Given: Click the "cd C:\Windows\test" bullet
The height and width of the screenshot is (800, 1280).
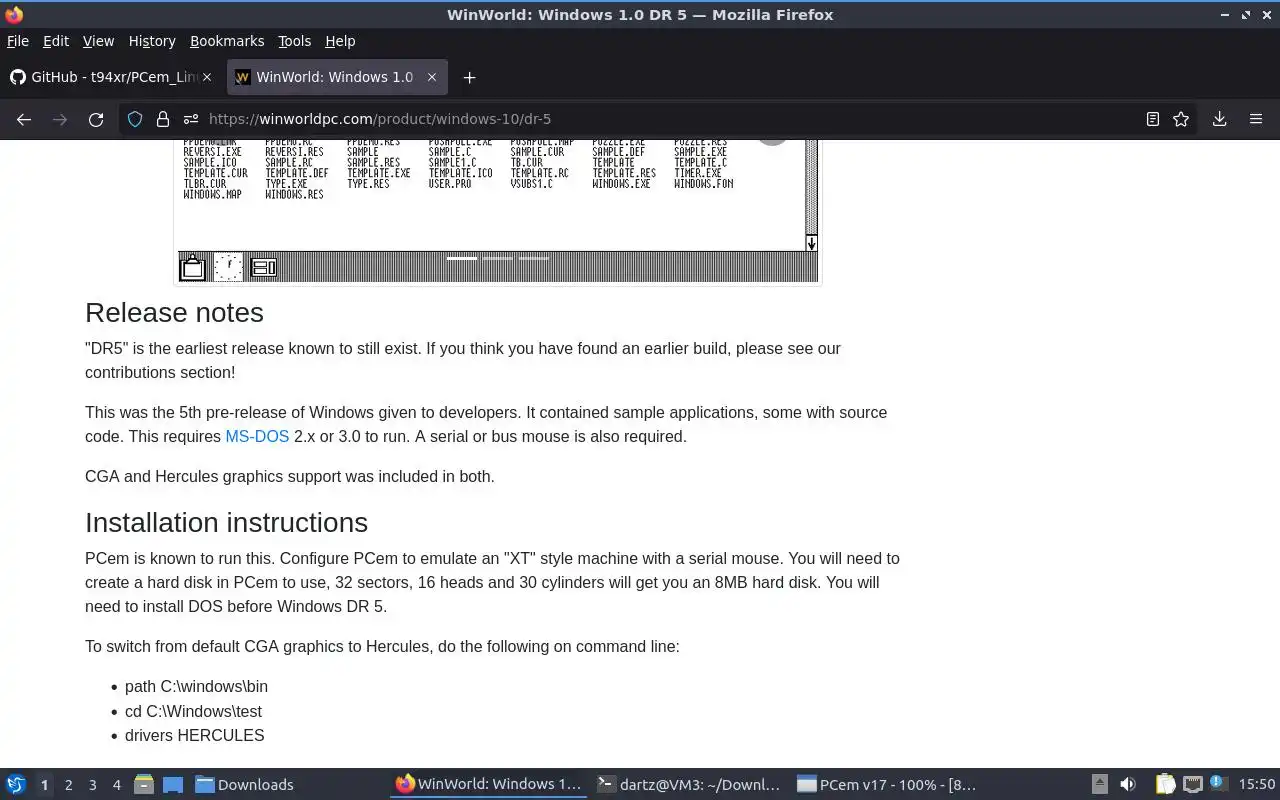Looking at the screenshot, I should (193, 711).
